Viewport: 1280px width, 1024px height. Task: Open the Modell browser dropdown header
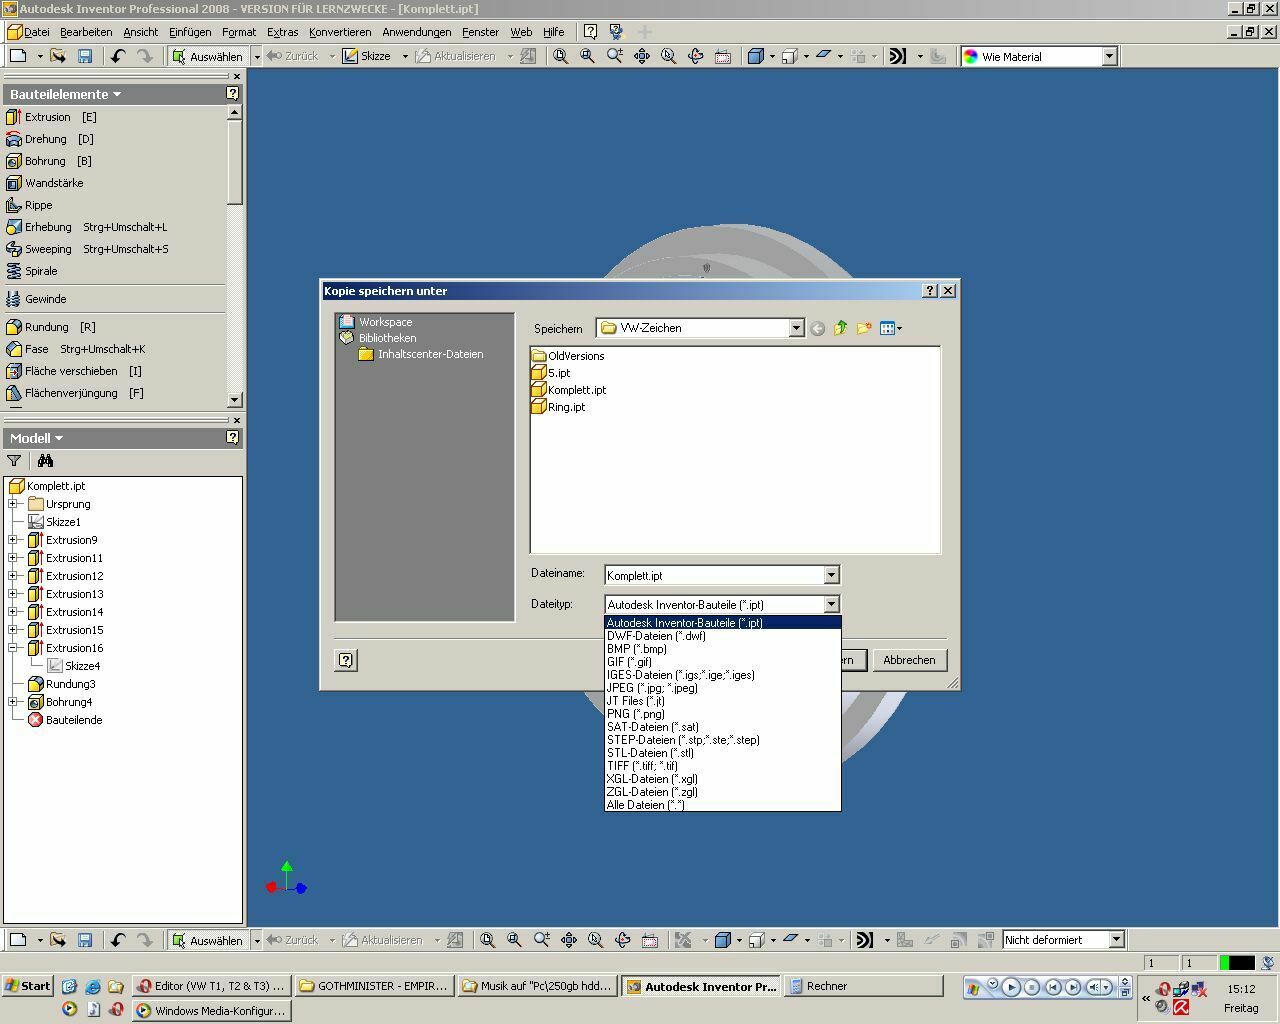[36, 438]
